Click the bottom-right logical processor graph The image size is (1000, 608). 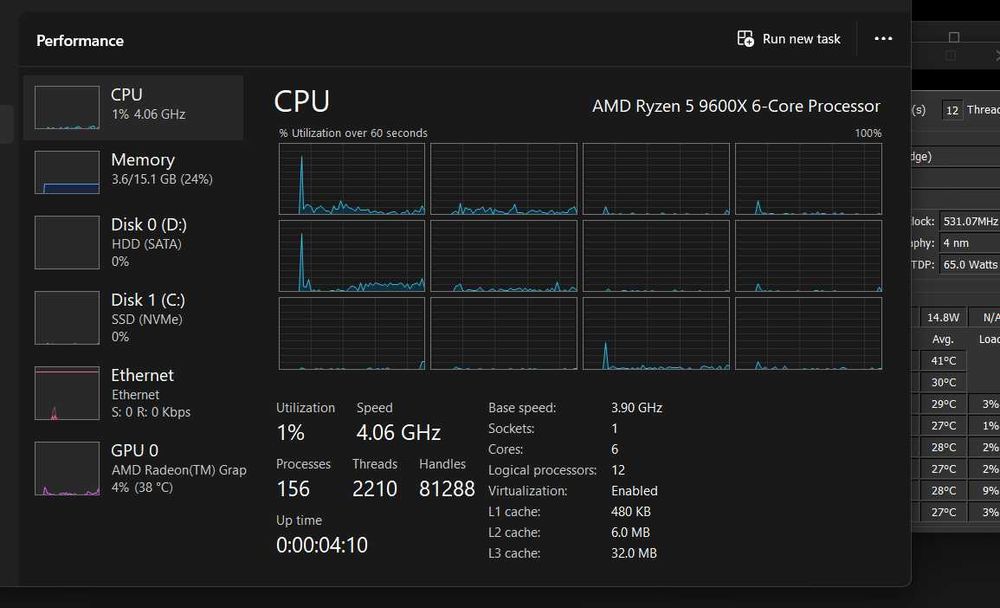(808, 333)
